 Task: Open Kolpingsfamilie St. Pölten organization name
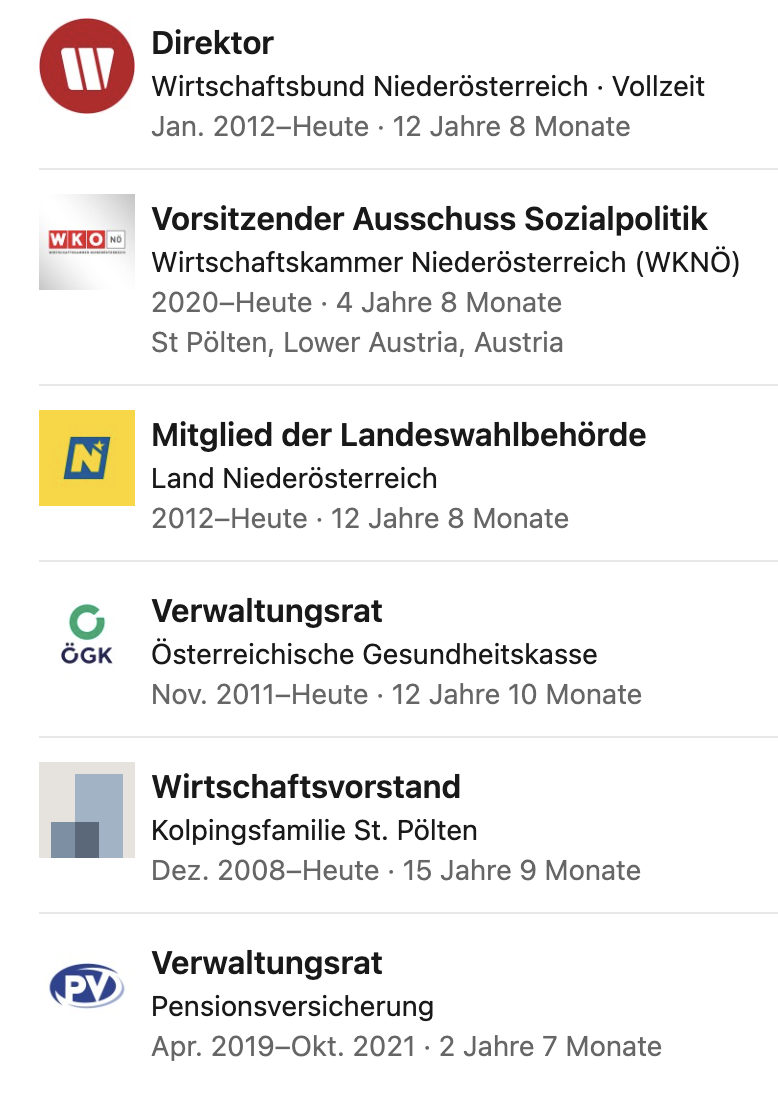point(314,831)
